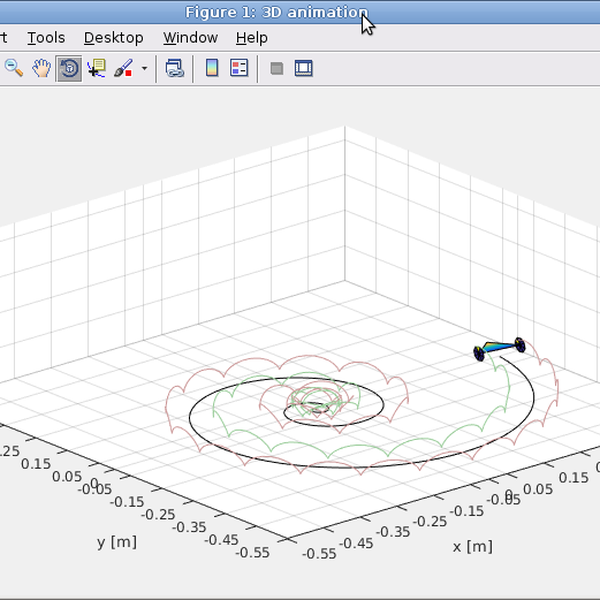The height and width of the screenshot is (600, 600).
Task: Activate the Data Cursor tool
Action: tap(96, 69)
